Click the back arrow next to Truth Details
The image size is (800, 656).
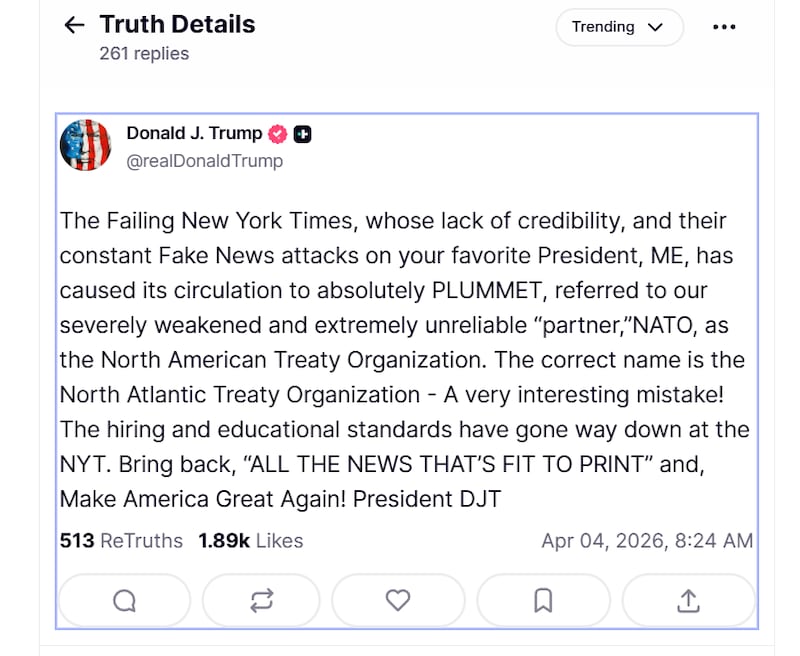pos(73,24)
